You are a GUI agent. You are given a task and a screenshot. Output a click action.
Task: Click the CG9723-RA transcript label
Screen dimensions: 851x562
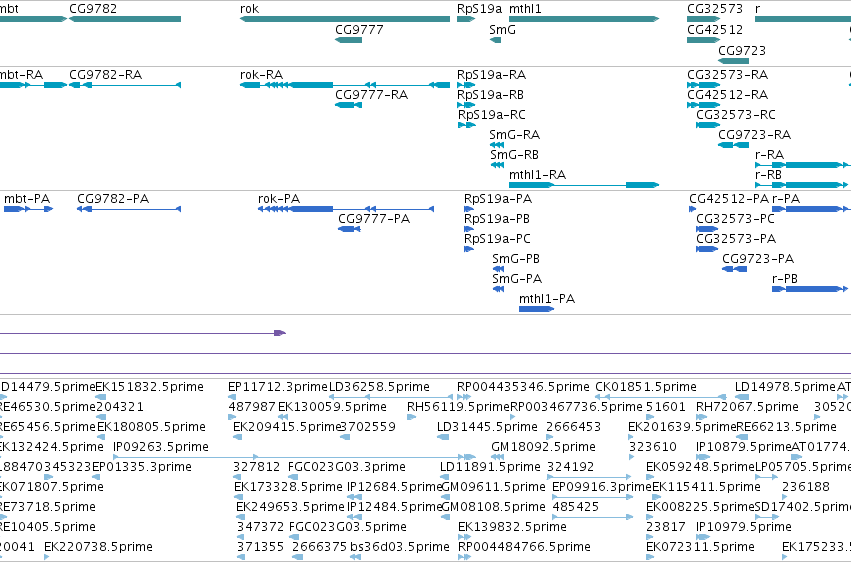coord(754,135)
